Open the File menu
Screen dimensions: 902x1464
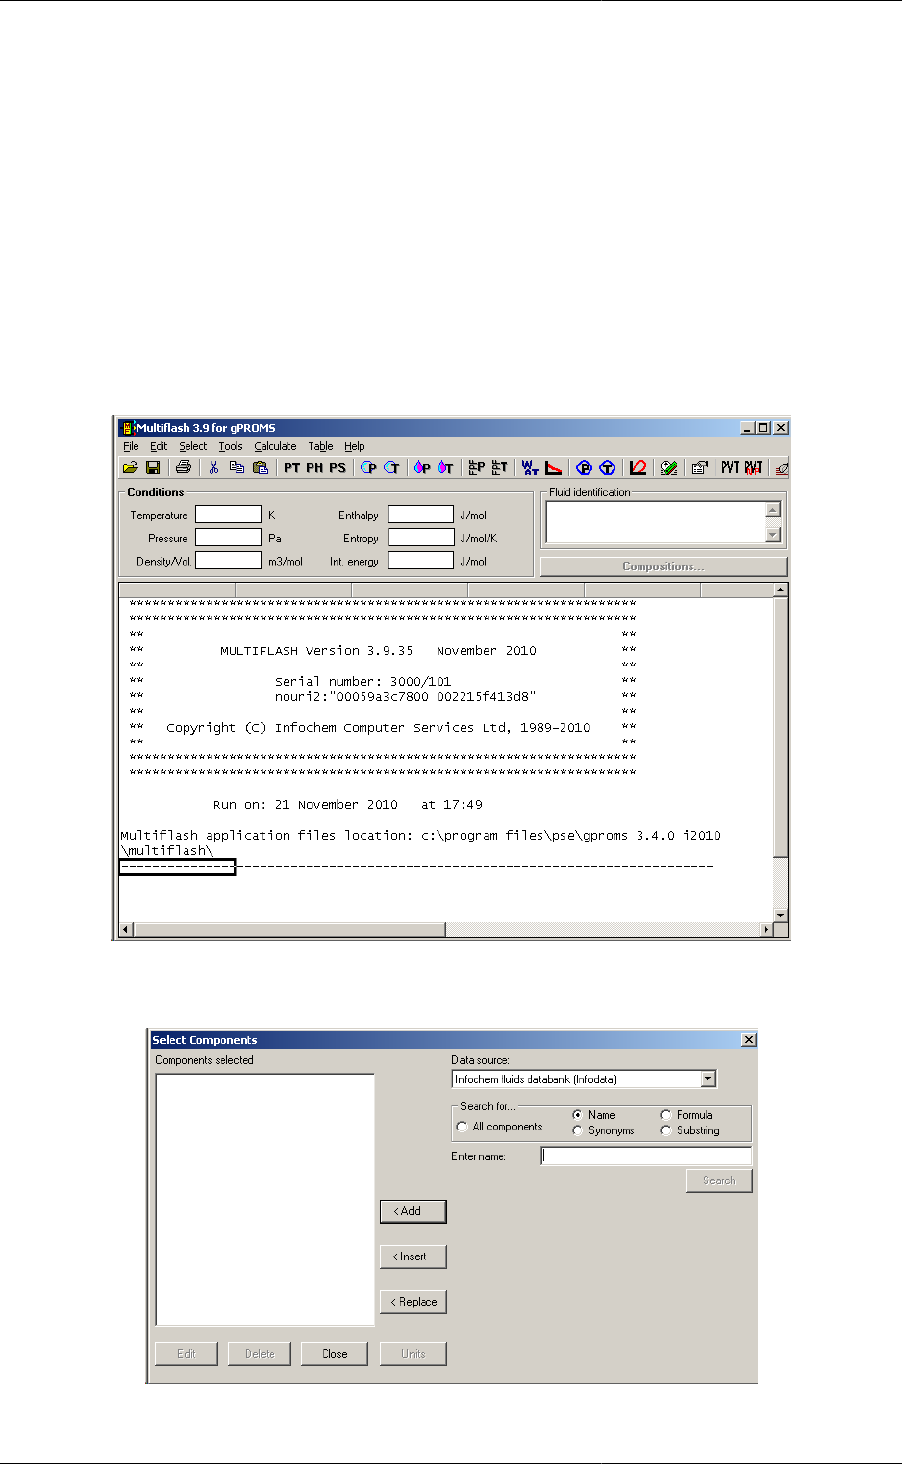[131, 446]
